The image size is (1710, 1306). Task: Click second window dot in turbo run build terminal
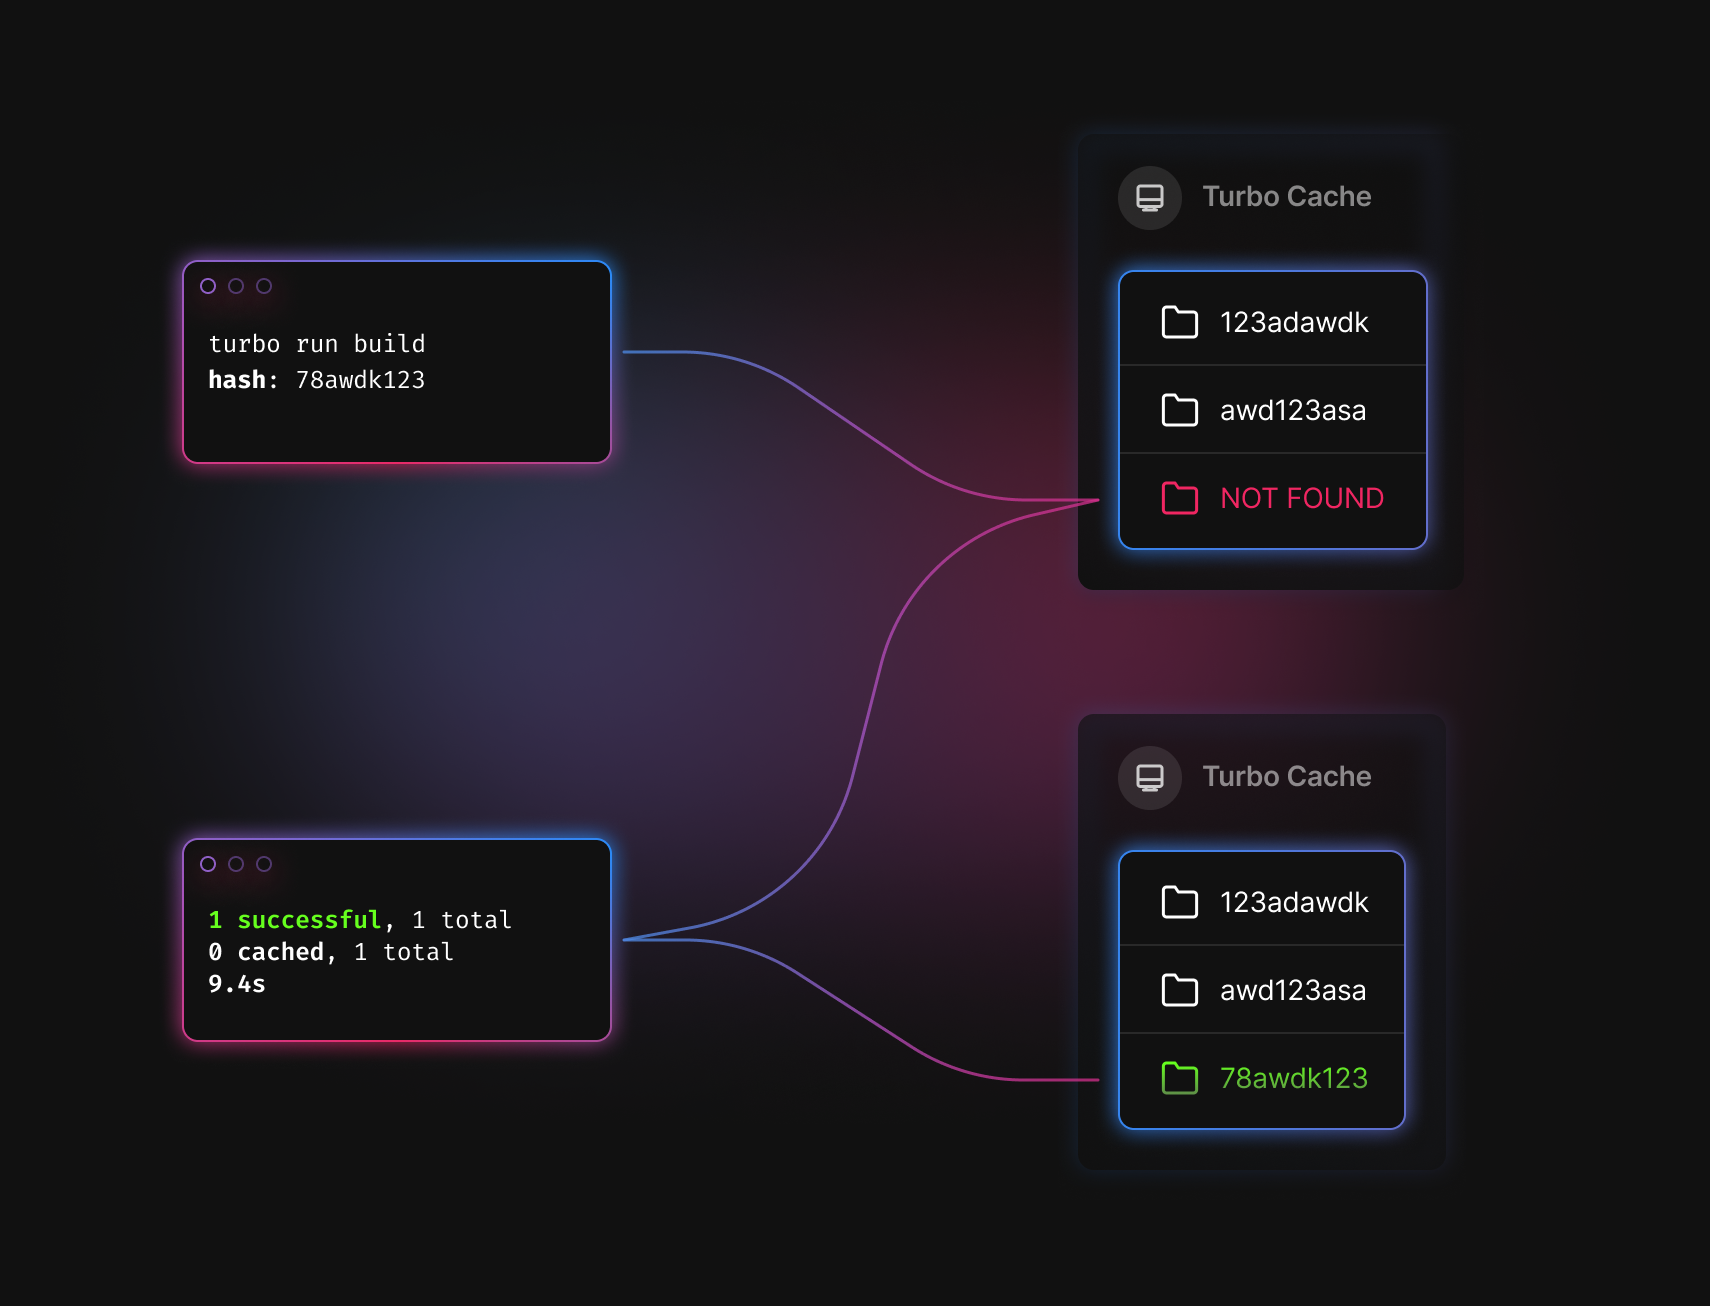click(x=236, y=286)
